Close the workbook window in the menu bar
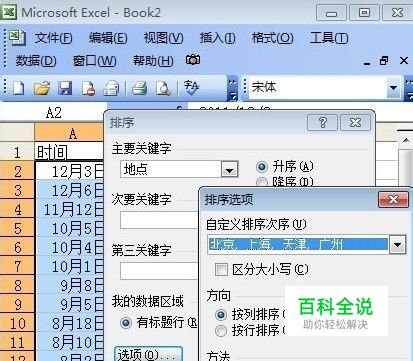 point(404,61)
